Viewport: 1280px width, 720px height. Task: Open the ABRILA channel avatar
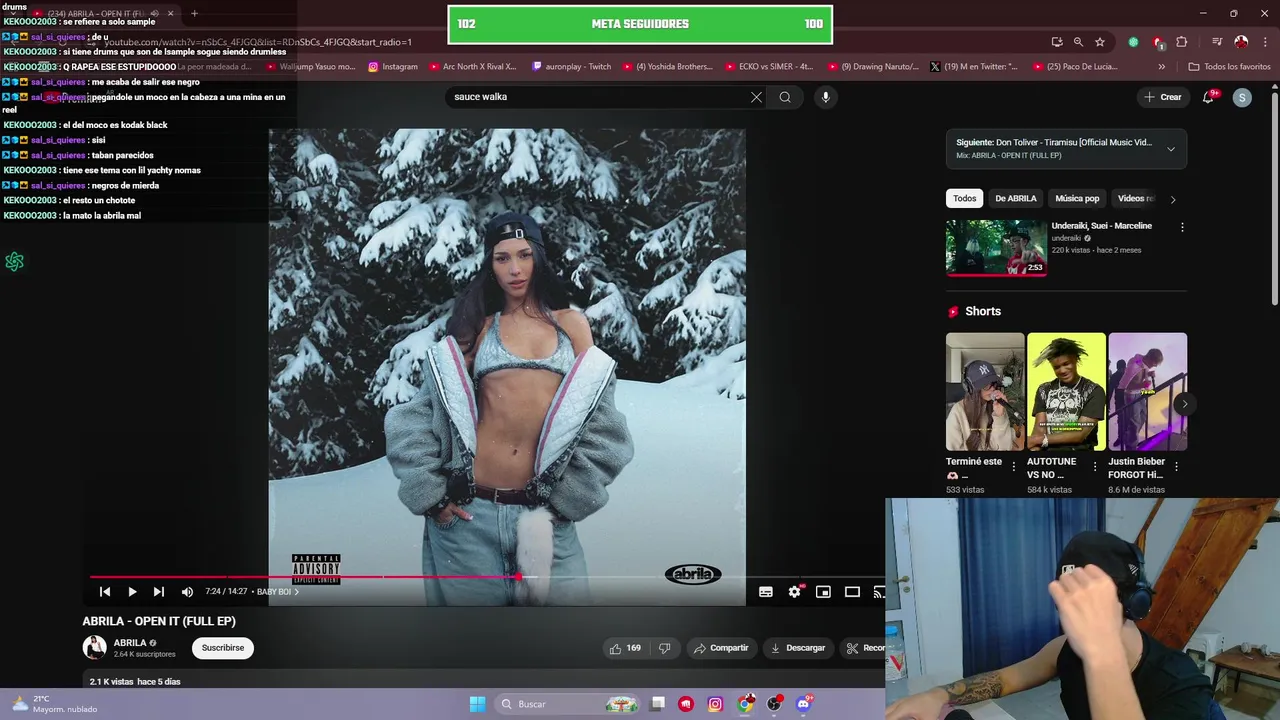tap(94, 648)
